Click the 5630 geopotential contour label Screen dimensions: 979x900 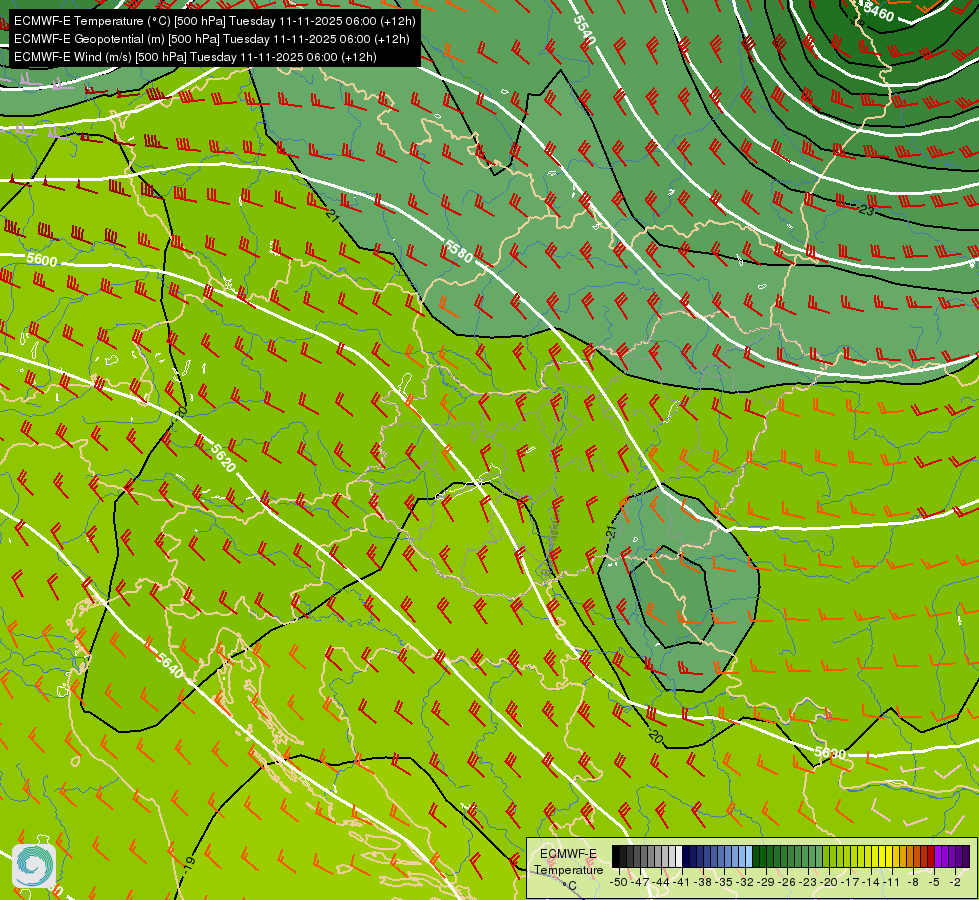(830, 753)
